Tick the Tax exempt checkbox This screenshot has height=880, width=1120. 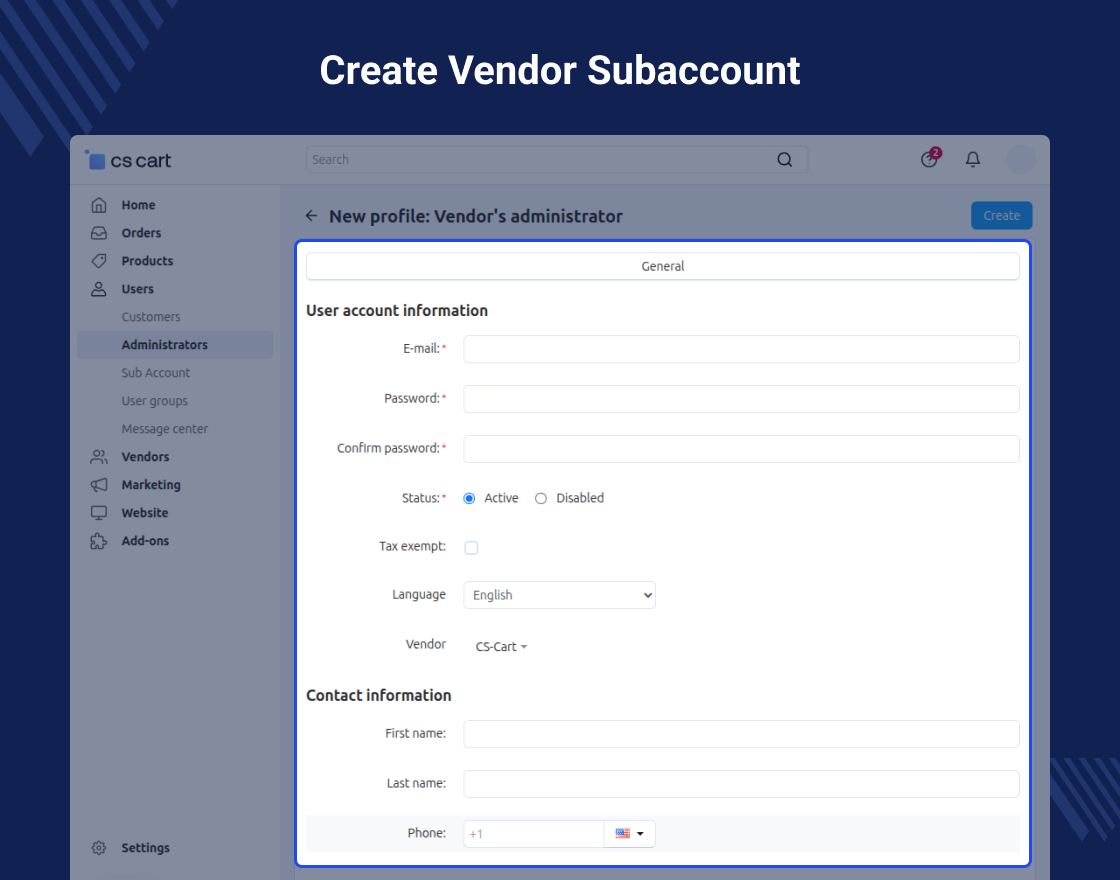(471, 547)
